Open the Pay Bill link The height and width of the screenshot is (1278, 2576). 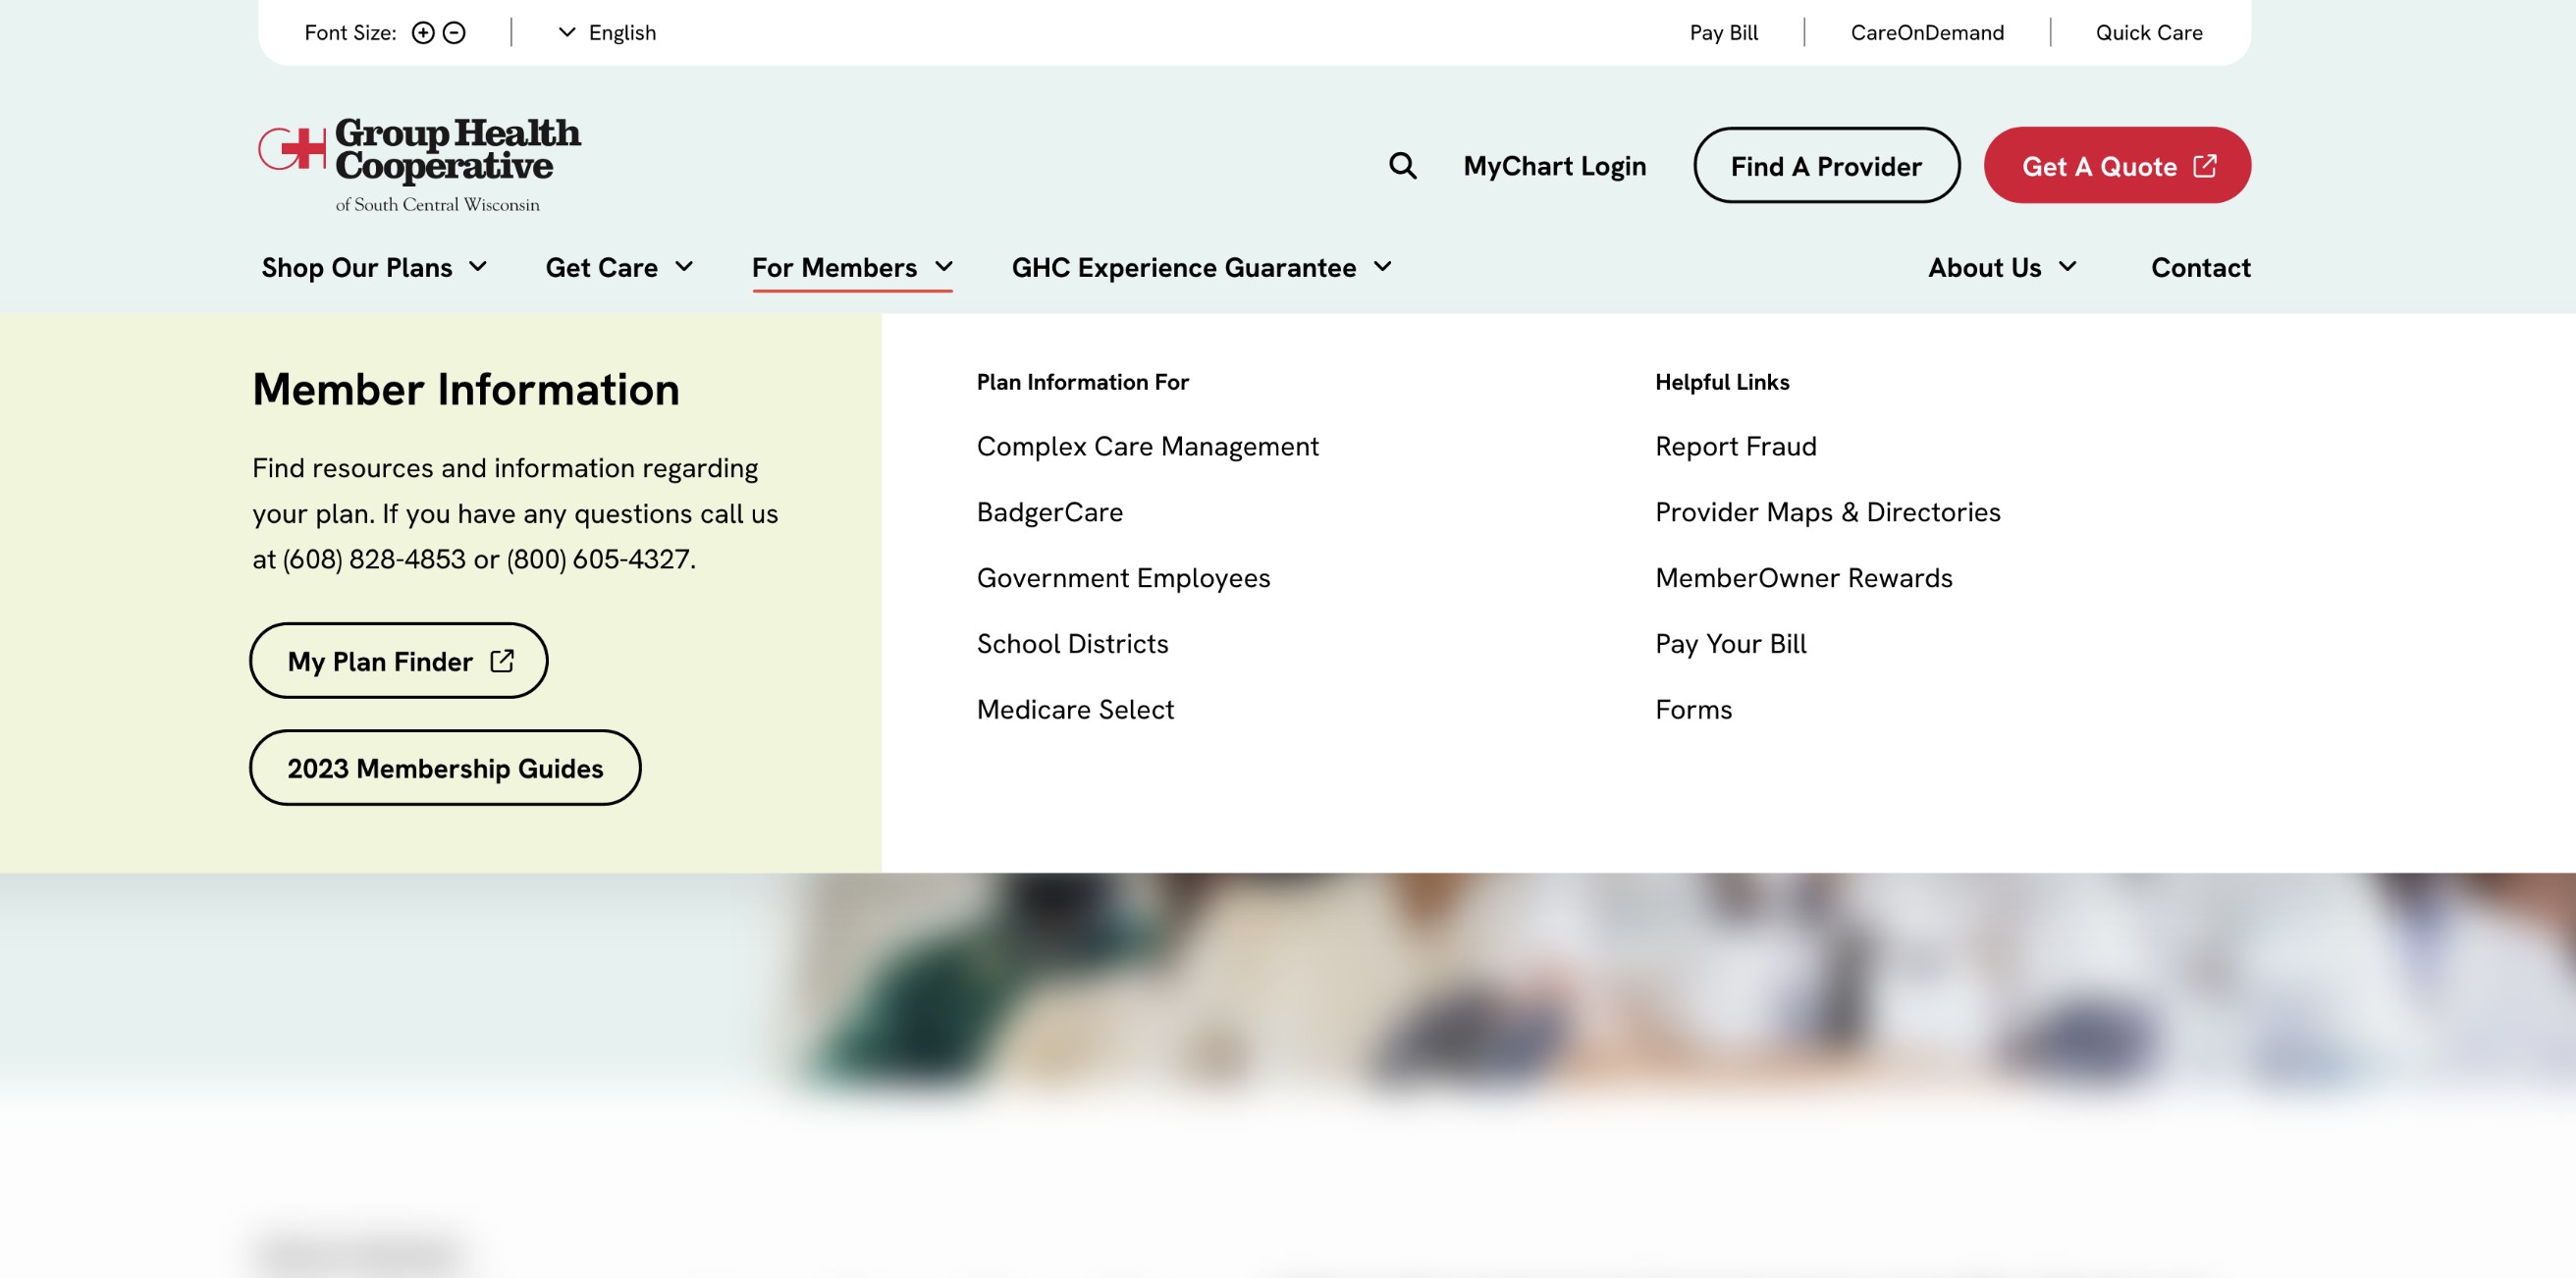[x=1723, y=33]
